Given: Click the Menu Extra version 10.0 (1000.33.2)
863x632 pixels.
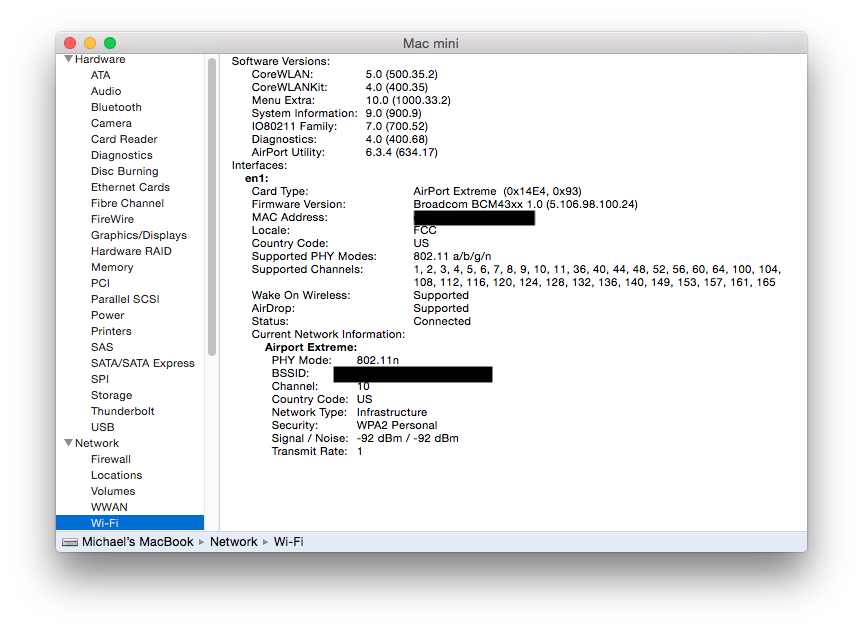Looking at the screenshot, I should point(408,100).
